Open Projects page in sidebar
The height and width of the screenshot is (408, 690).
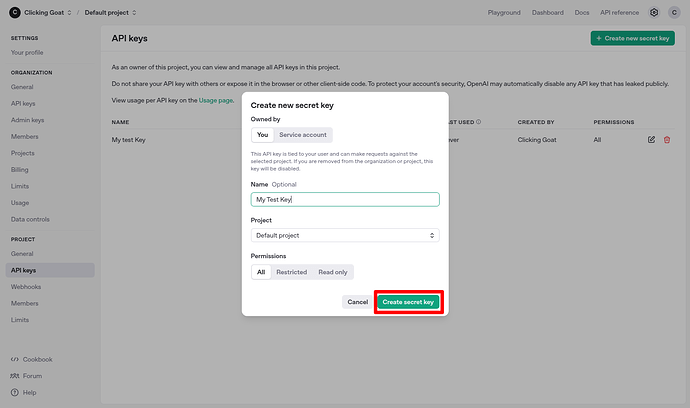coord(22,153)
